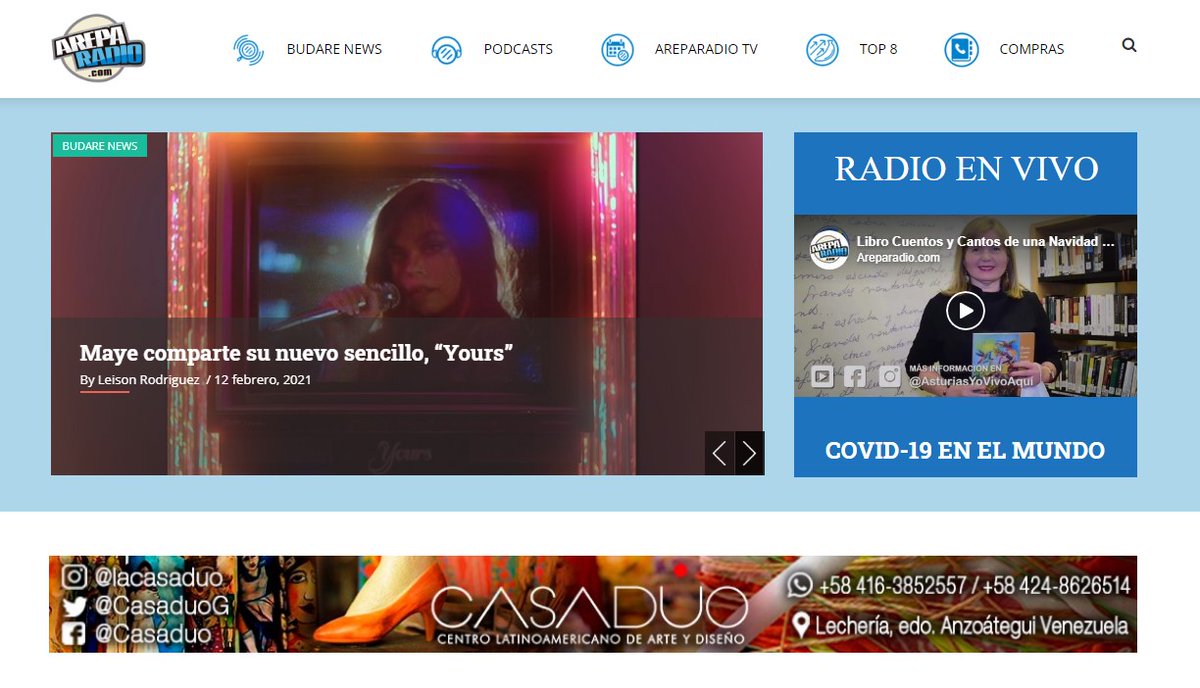Play the Radio en Vivo video
Screen dimensions: 1200x688
click(x=965, y=310)
